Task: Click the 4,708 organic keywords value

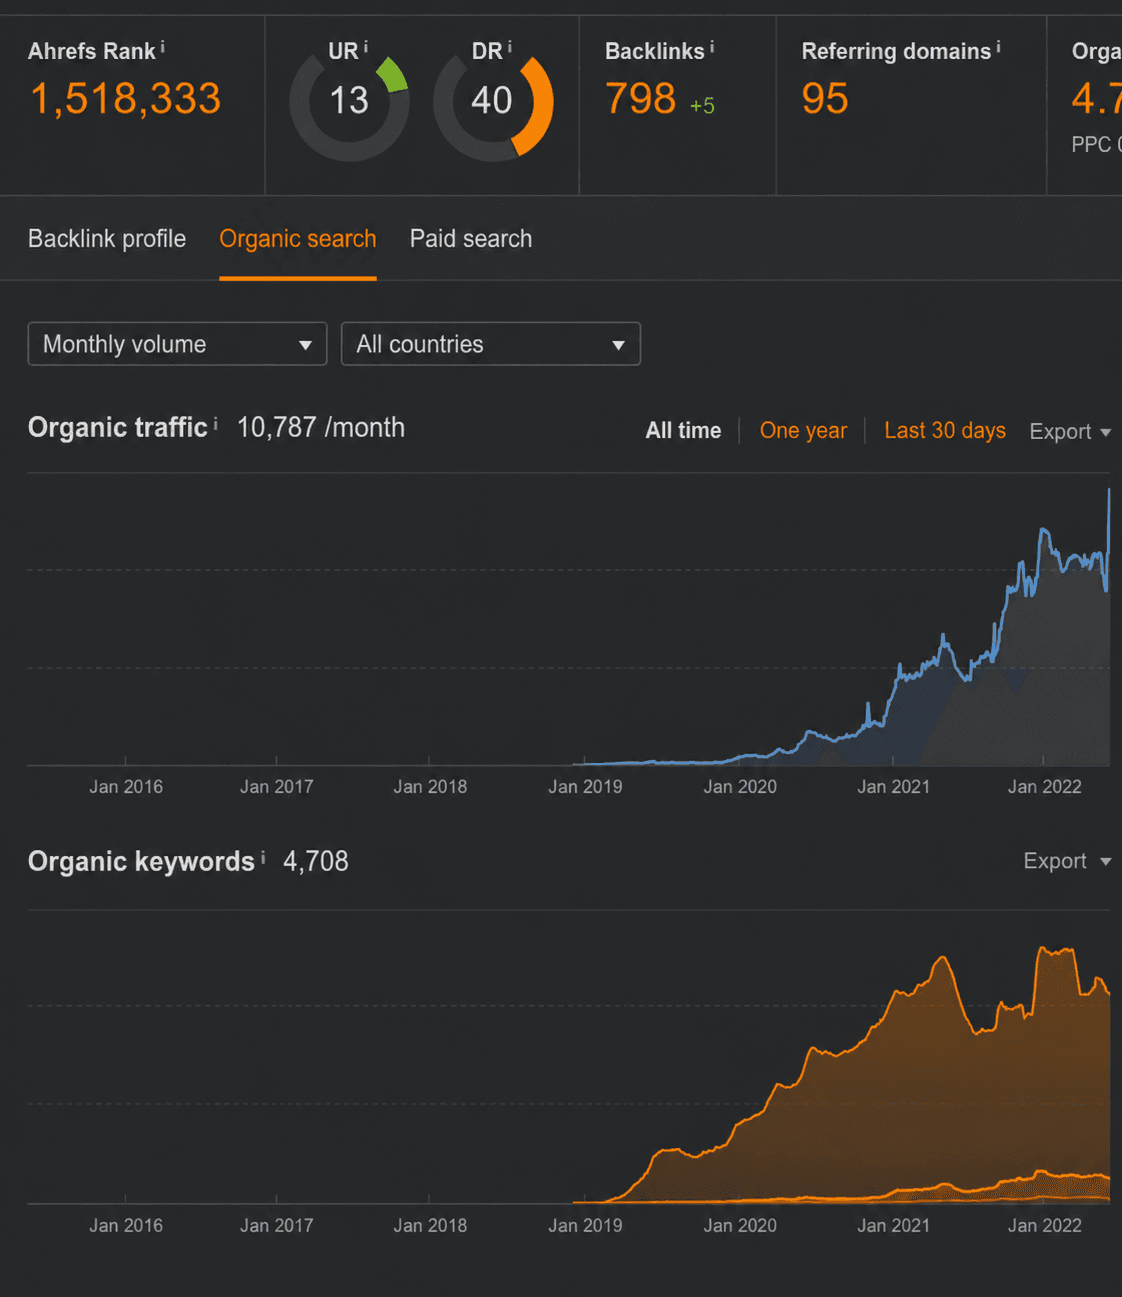Action: point(316,862)
